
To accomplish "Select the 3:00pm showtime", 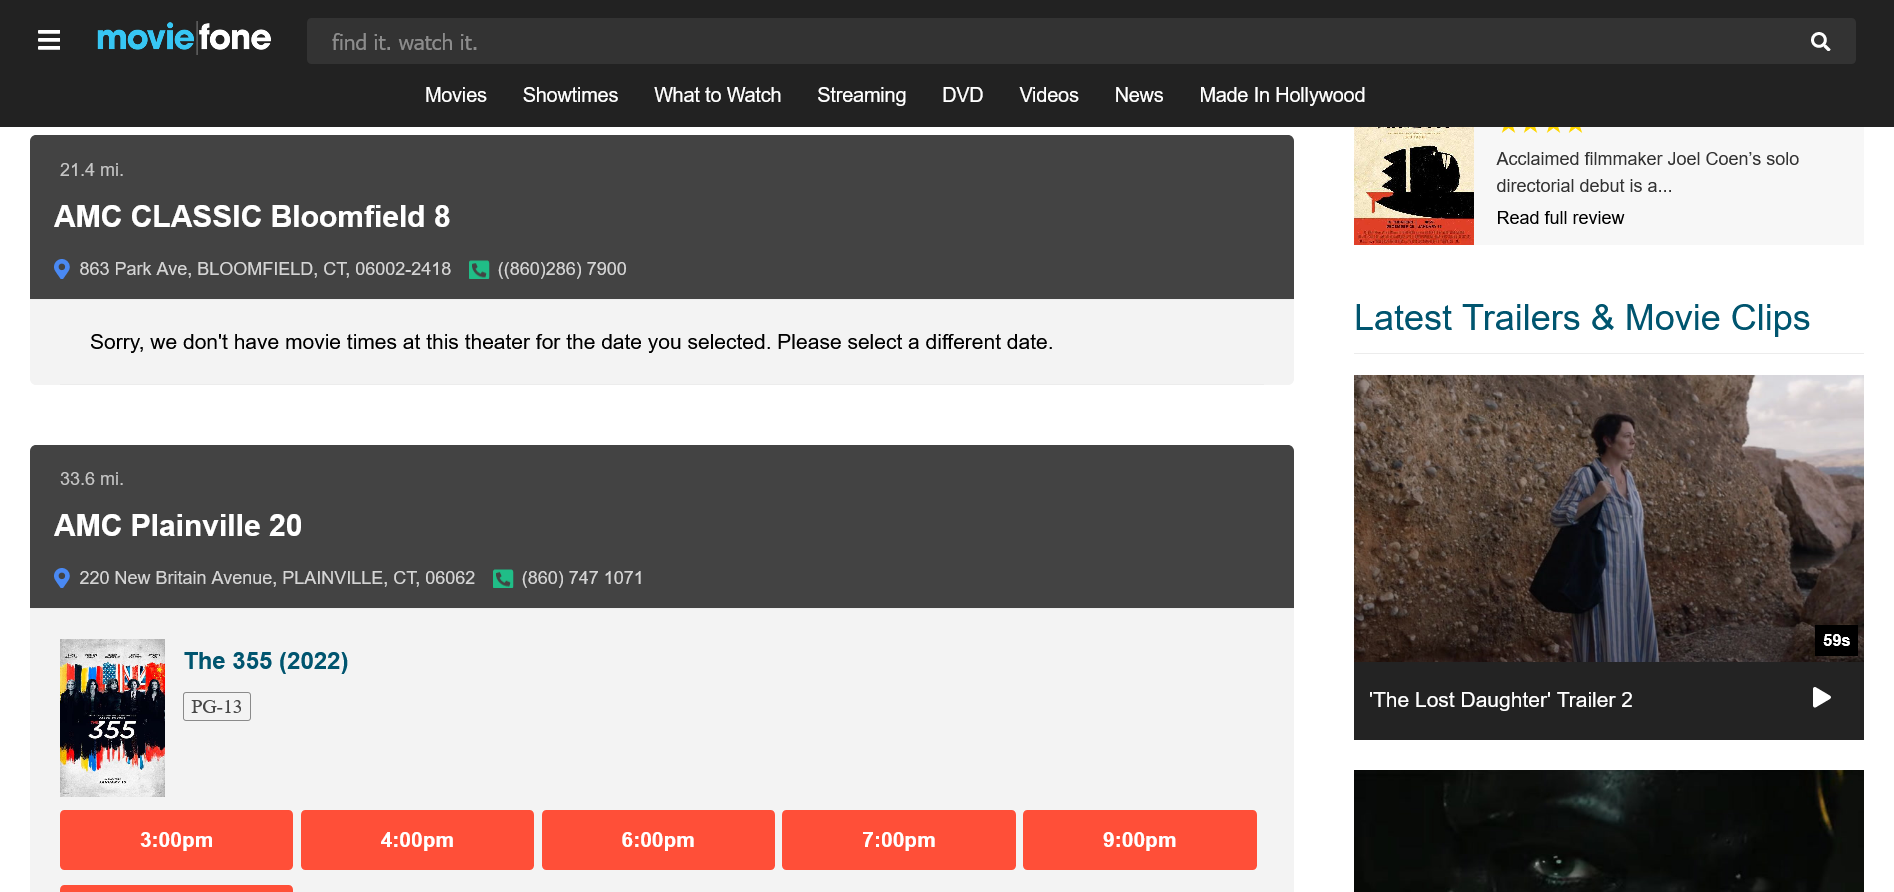I will pyautogui.click(x=176, y=840).
